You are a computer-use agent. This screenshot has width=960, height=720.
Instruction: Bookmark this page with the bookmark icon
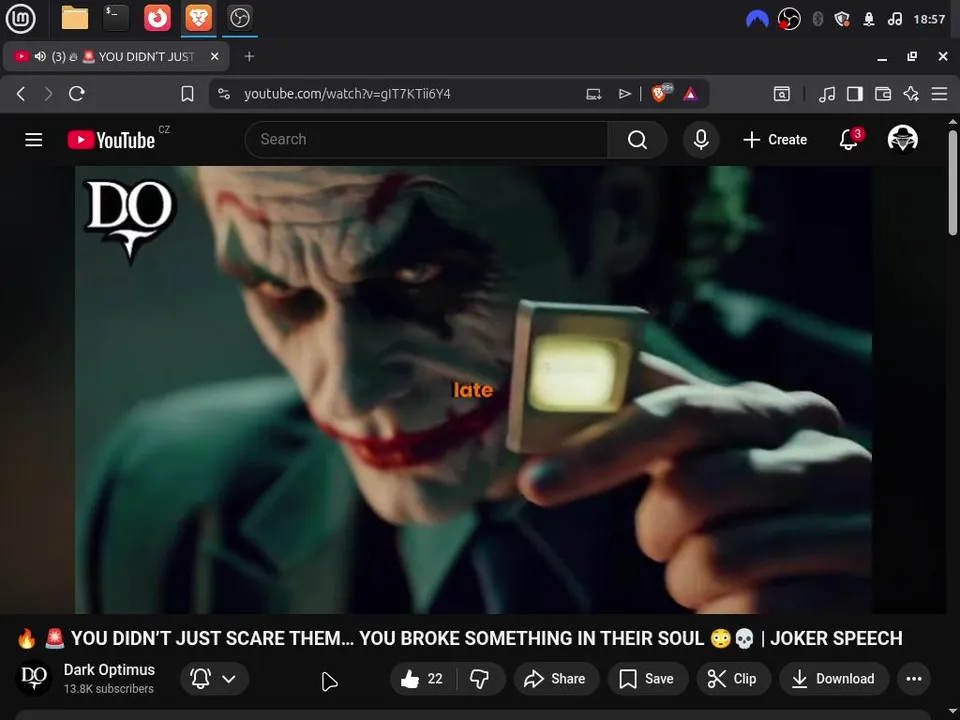tap(187, 94)
